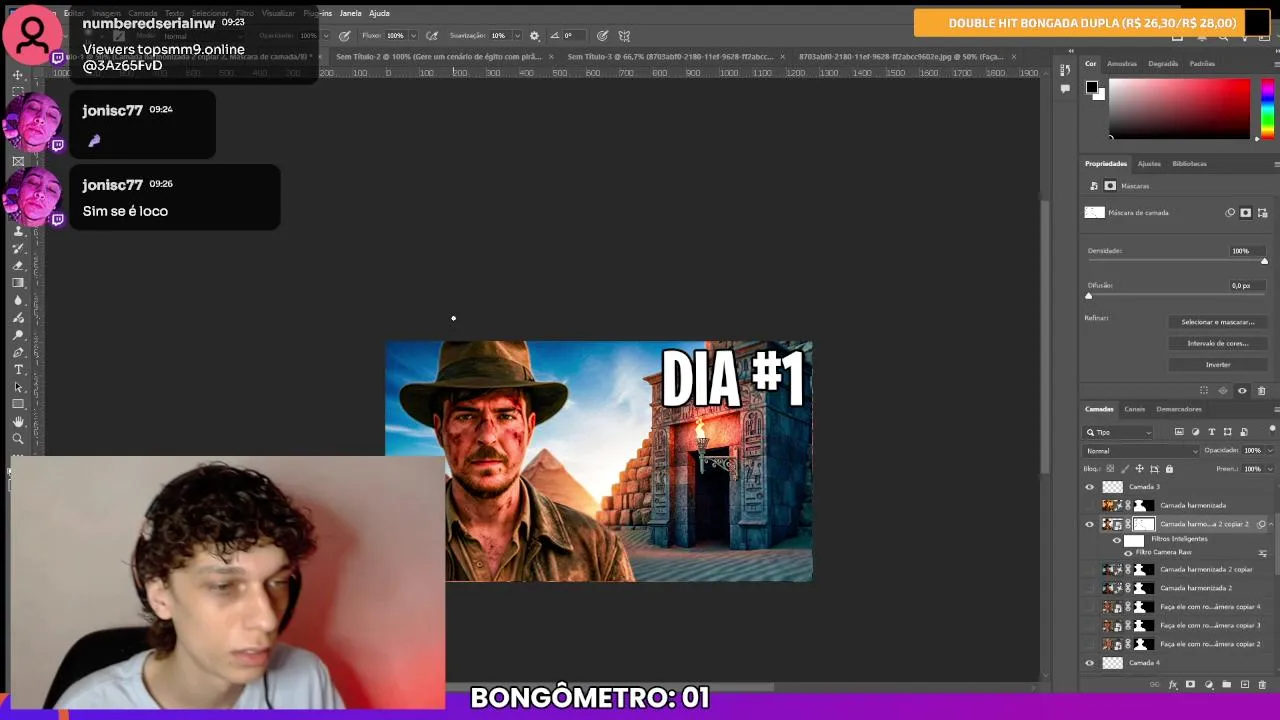1280x720 pixels.
Task: Hide the Filtro Camera Raw filter
Action: point(1128,553)
